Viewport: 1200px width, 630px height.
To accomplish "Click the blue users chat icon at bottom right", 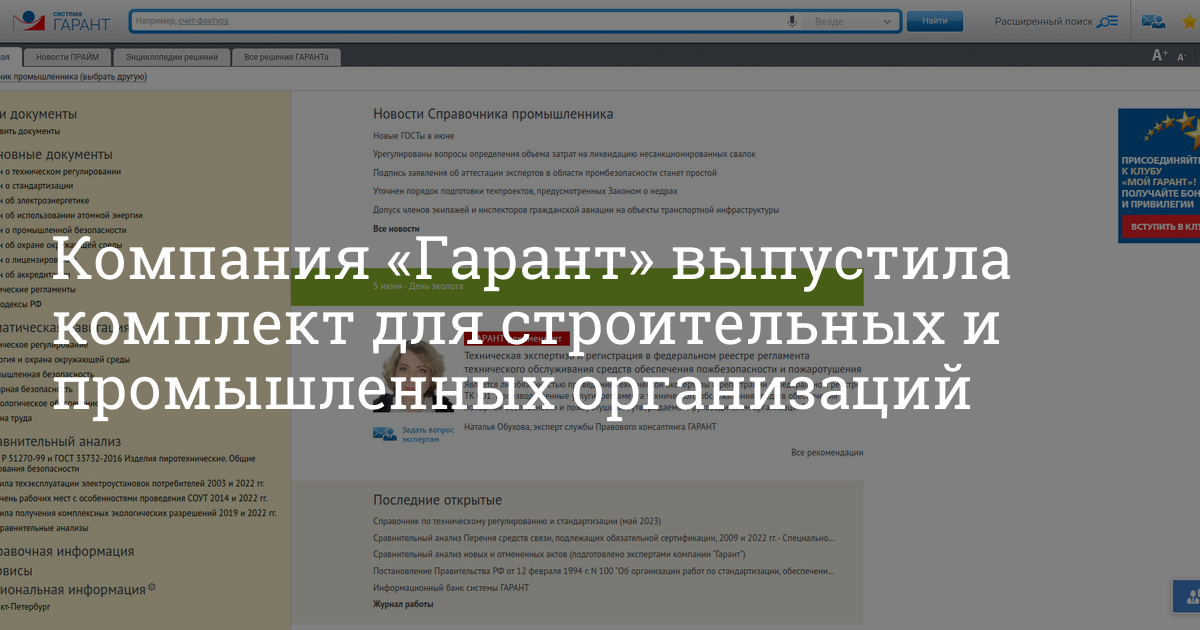I will (x=1188, y=597).
